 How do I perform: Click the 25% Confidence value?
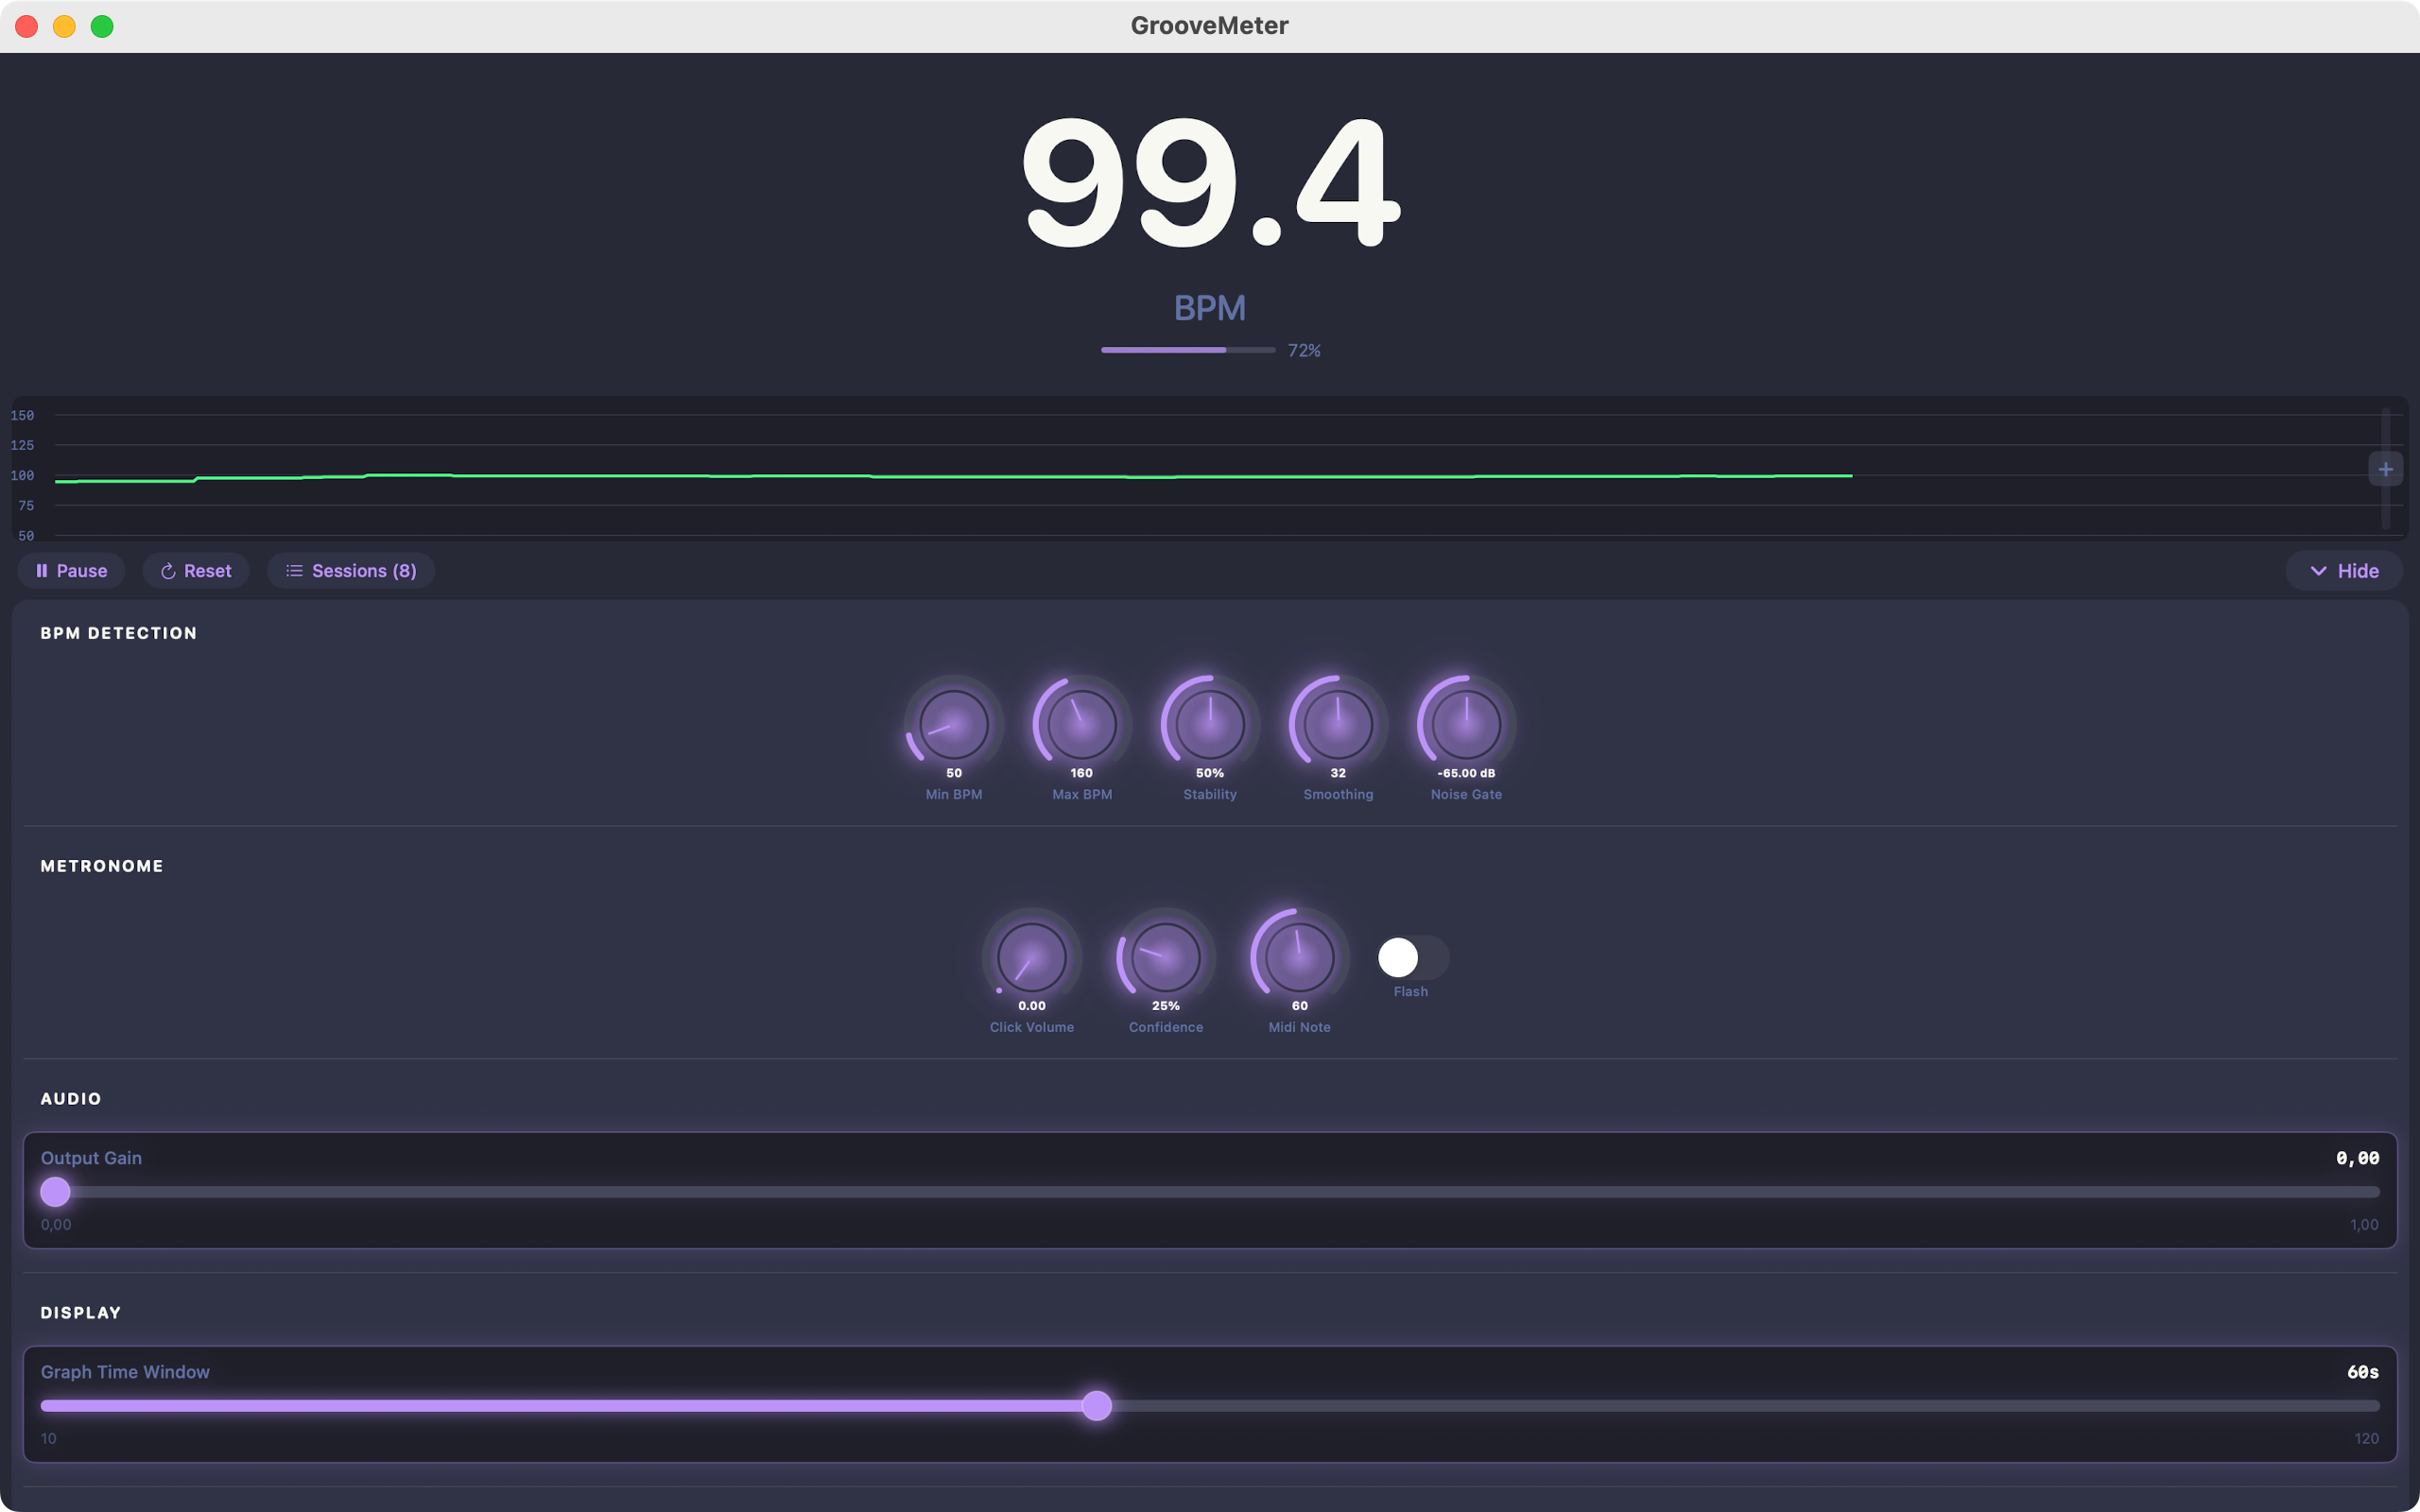click(x=1166, y=1006)
